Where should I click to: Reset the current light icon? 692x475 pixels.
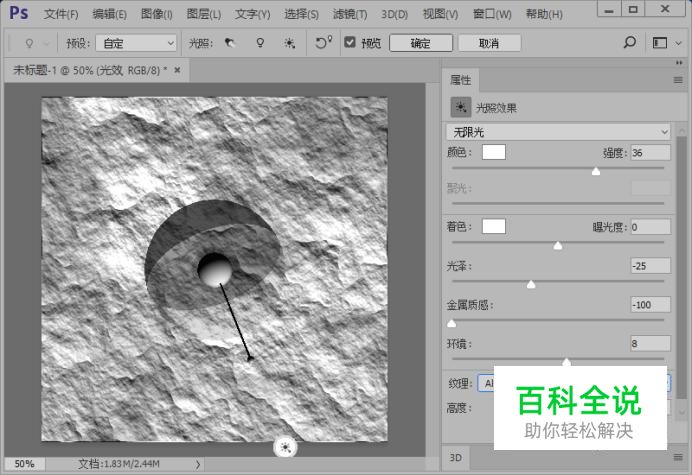[323, 43]
